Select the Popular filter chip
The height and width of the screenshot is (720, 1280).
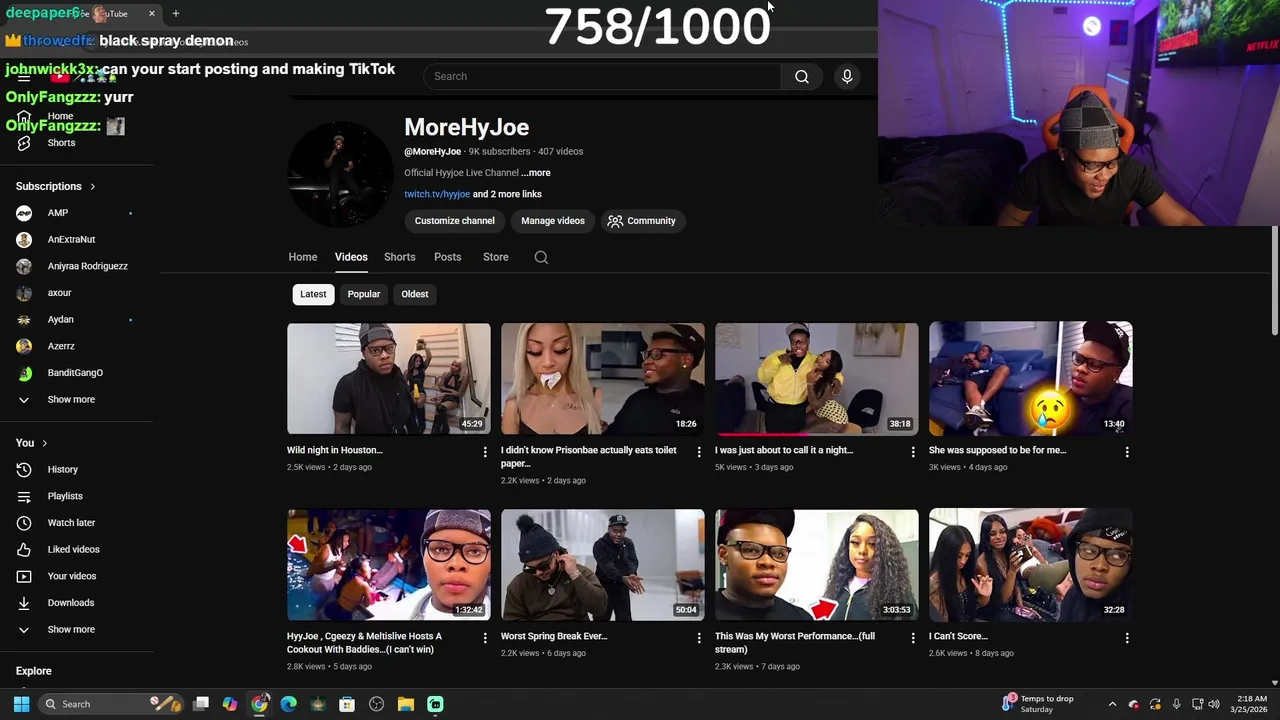[x=364, y=294]
